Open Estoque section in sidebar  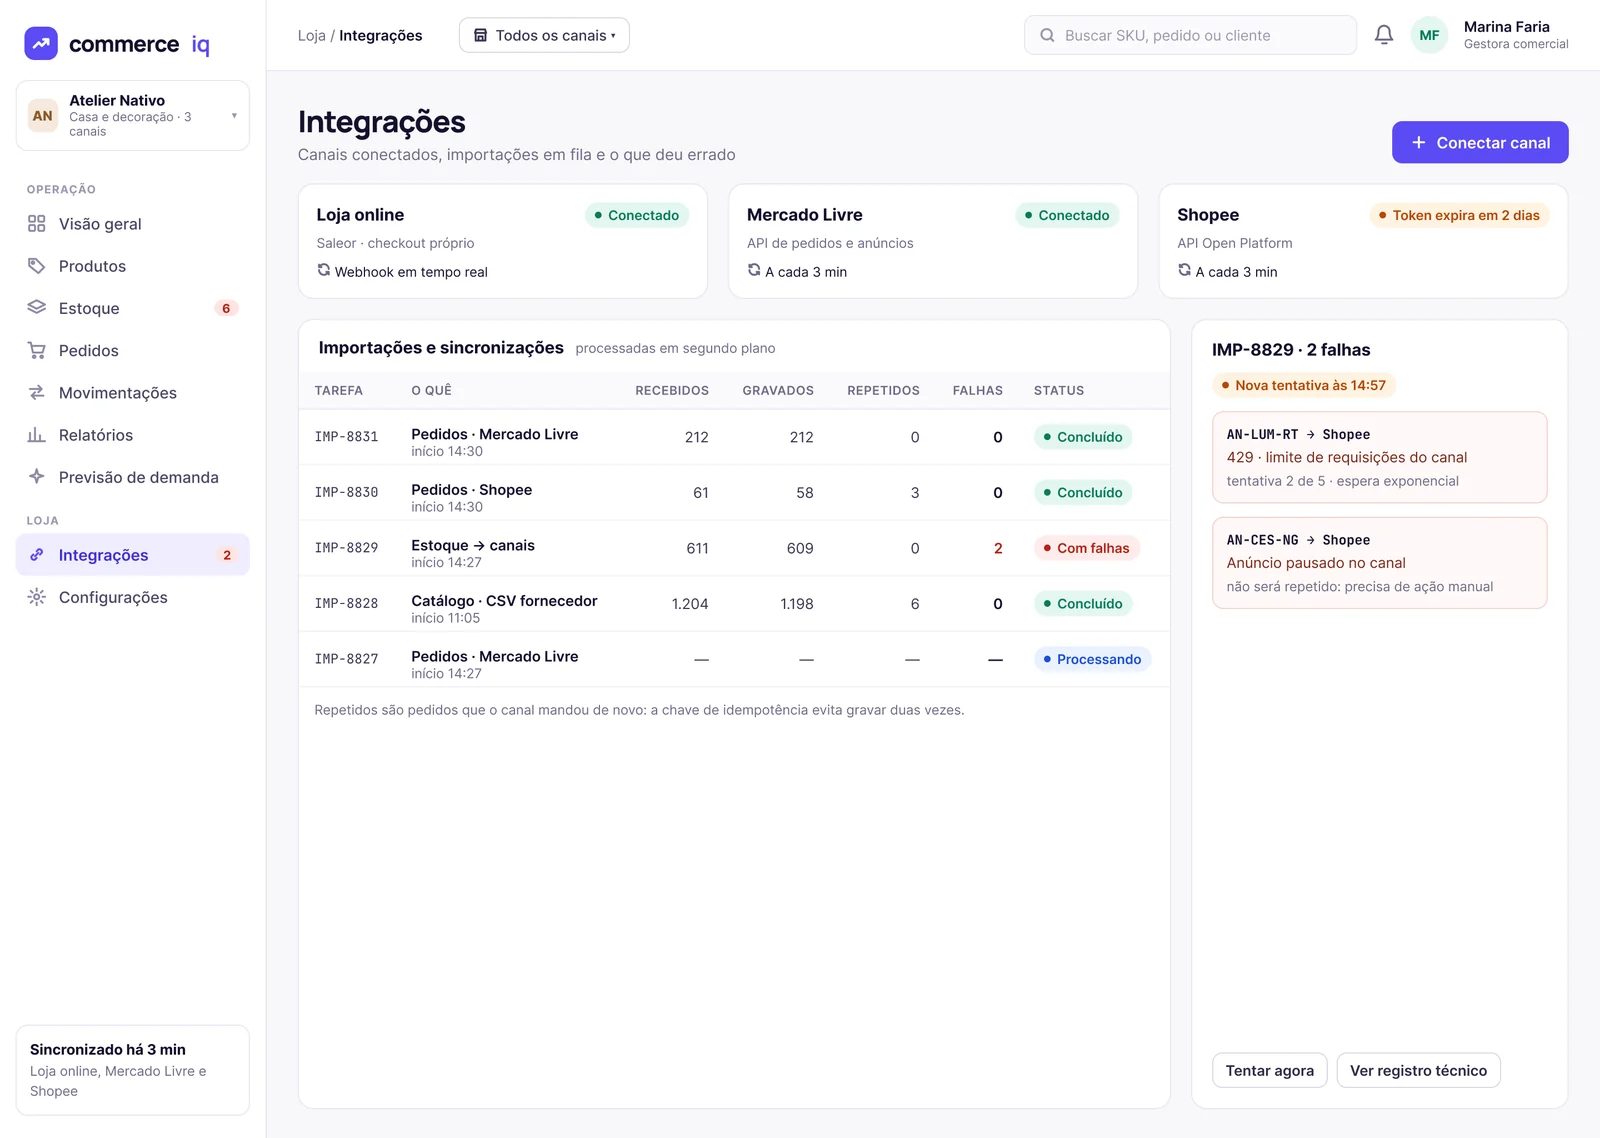click(133, 308)
